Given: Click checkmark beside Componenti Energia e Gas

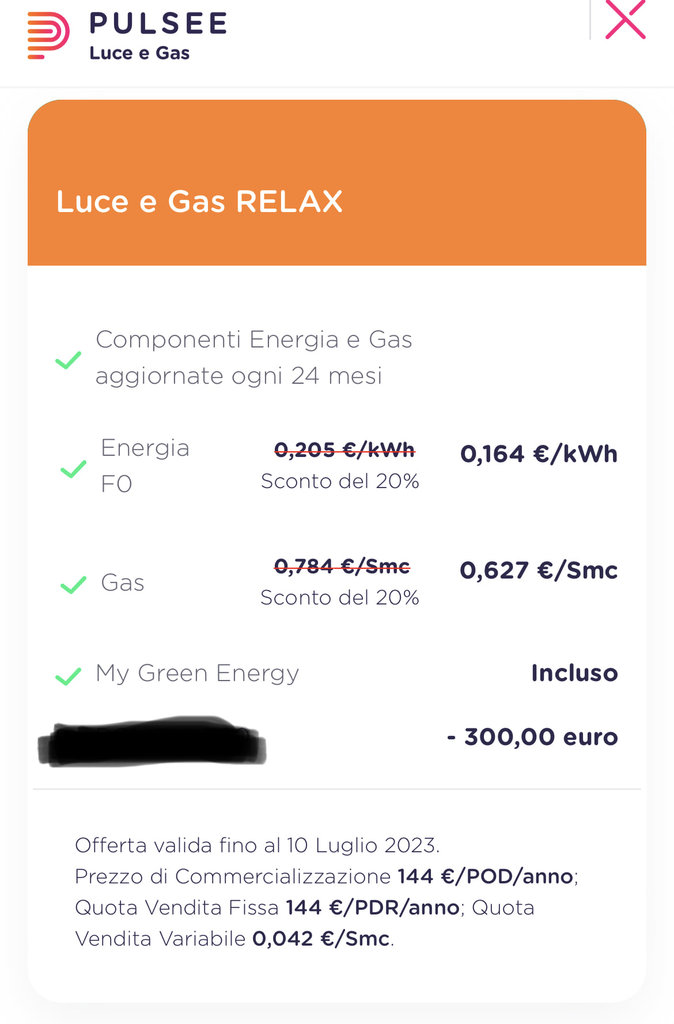Looking at the screenshot, I should tap(68, 359).
